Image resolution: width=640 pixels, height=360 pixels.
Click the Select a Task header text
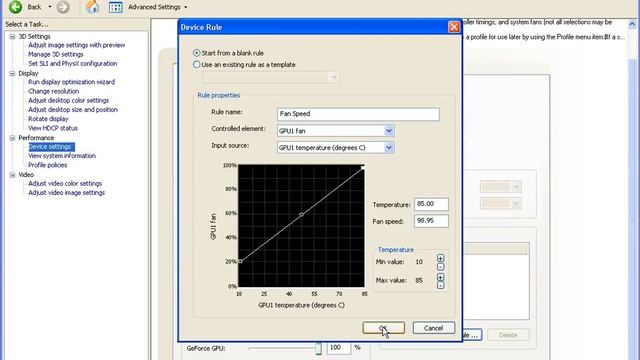click(27, 24)
